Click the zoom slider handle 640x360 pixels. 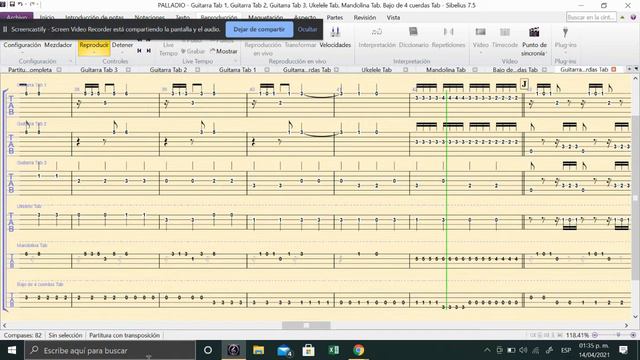[618, 335]
